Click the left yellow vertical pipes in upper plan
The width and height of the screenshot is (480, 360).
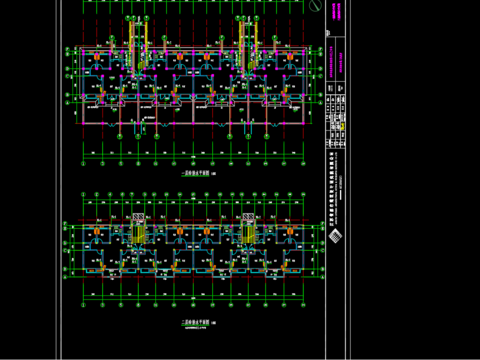tap(138, 47)
